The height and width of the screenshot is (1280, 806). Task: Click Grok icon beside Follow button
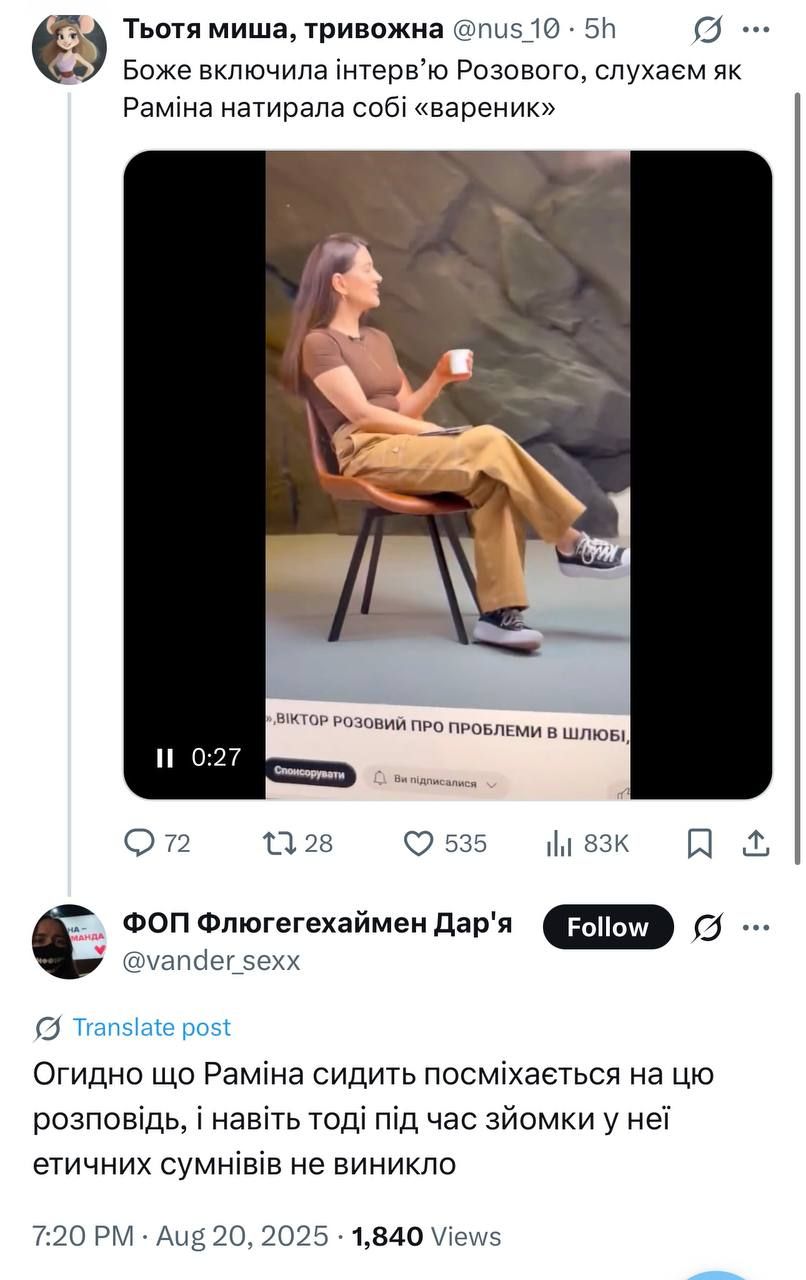[709, 928]
